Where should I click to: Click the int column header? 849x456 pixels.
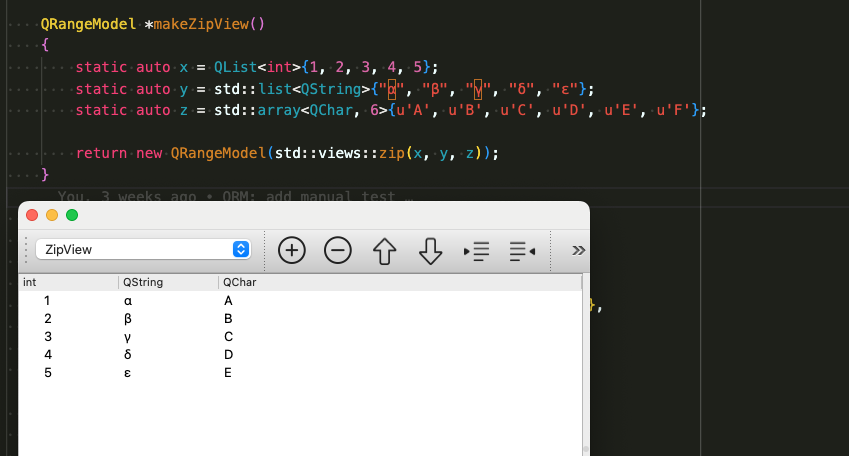coord(68,283)
